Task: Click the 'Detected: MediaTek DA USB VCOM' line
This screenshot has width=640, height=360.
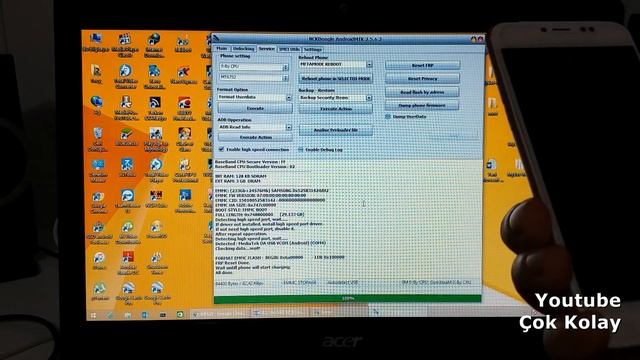Action: click(270, 243)
